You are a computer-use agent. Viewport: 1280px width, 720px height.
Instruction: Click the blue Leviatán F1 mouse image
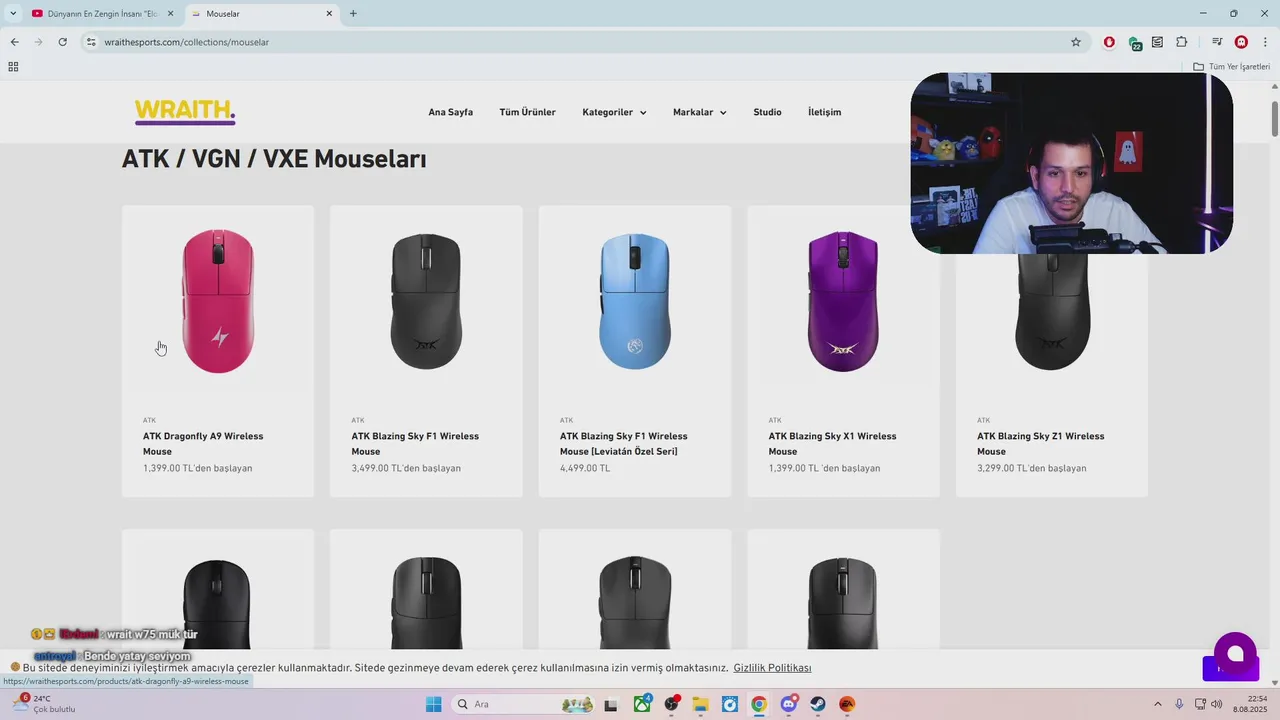coord(635,301)
